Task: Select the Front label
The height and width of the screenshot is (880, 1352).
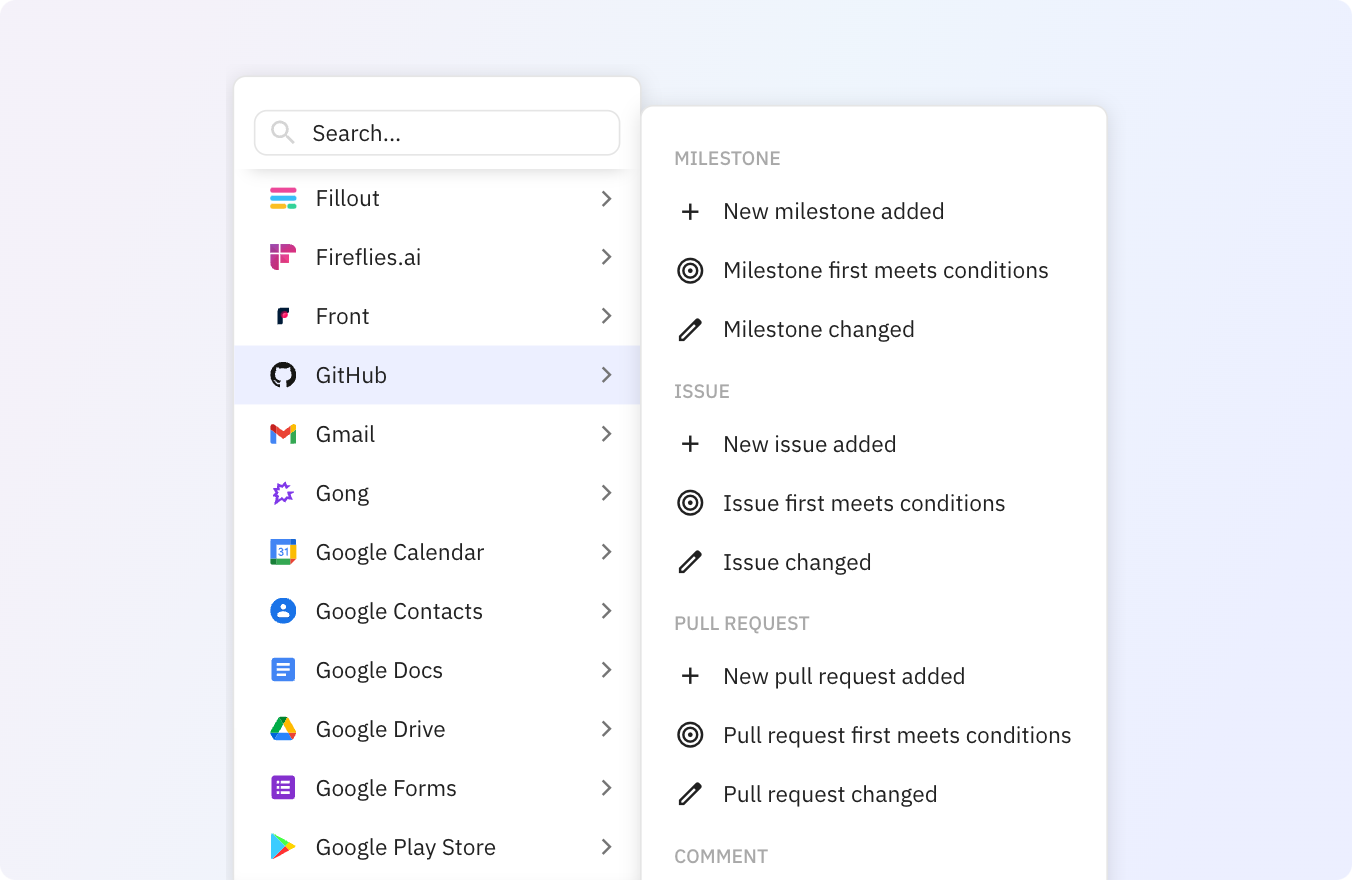Action: click(x=343, y=316)
